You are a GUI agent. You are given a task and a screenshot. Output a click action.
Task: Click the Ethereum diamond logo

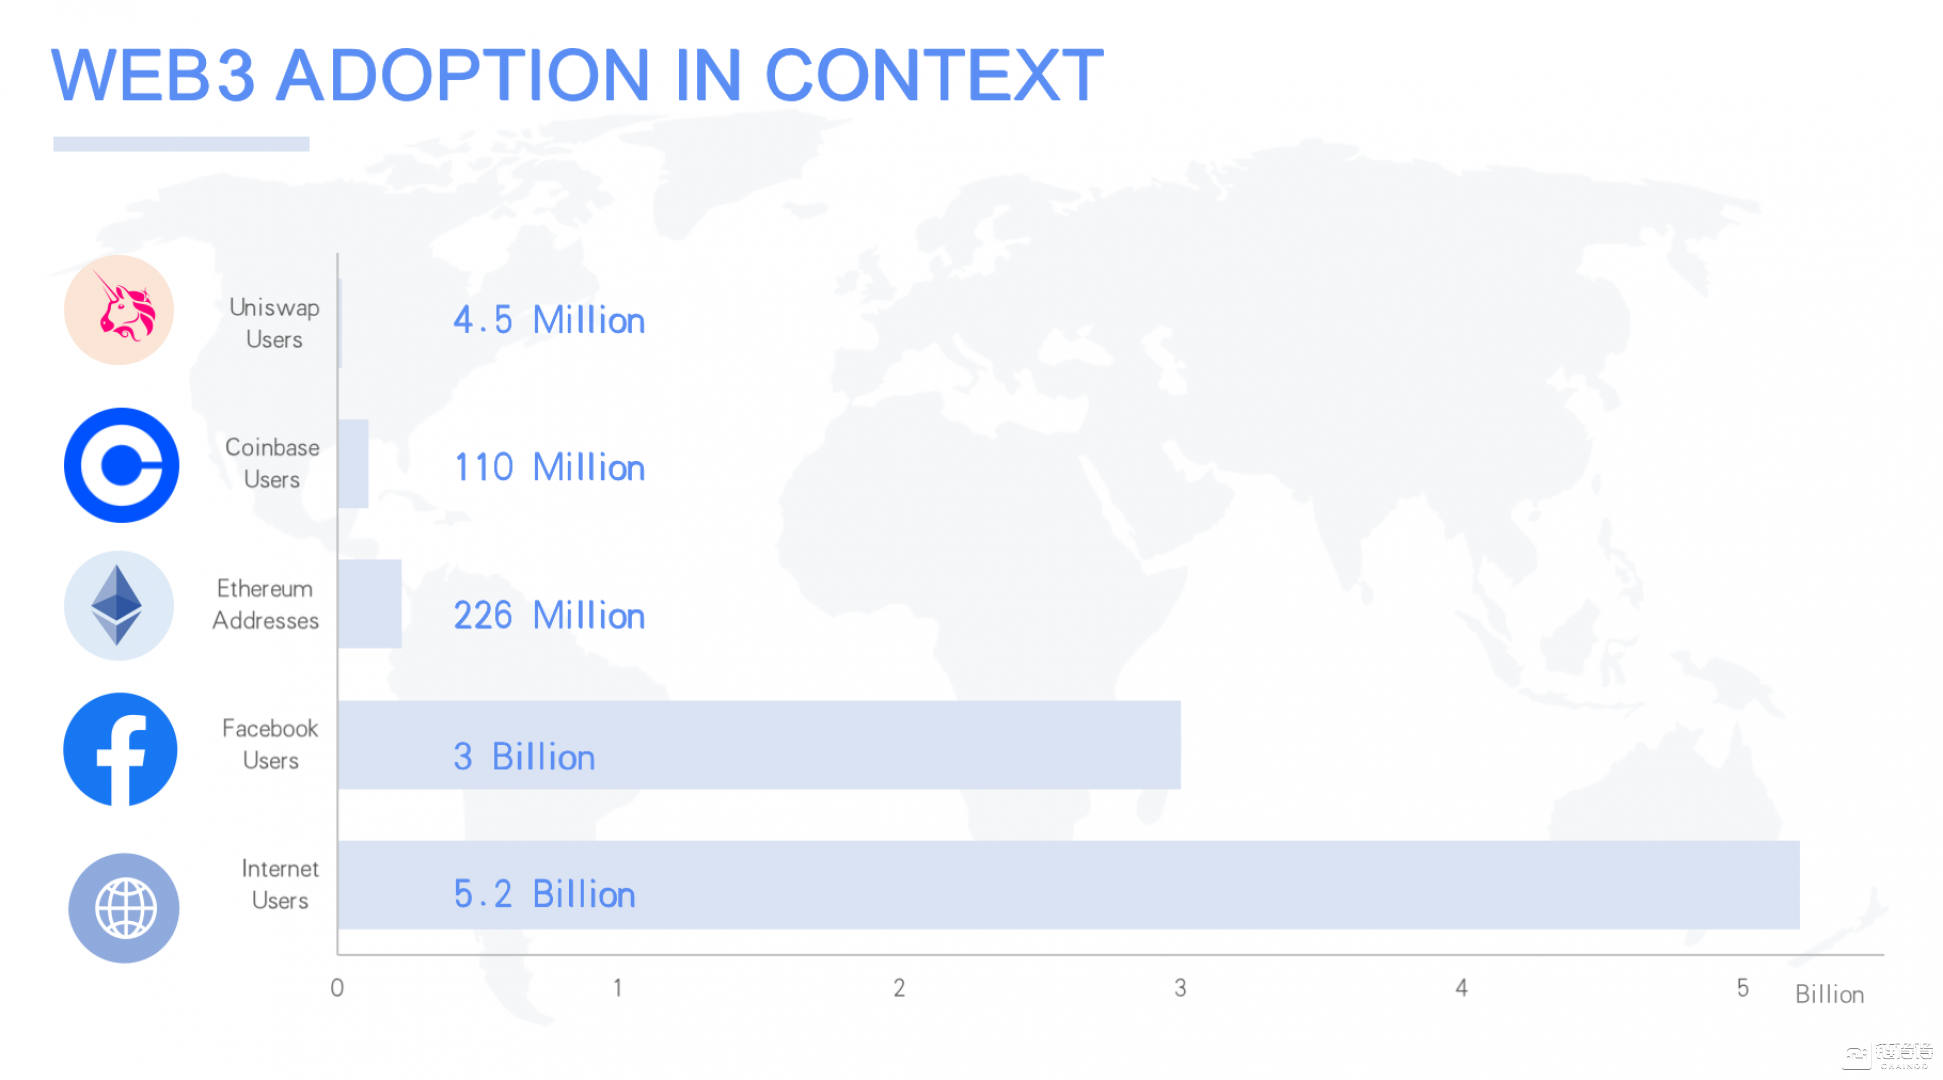119,606
